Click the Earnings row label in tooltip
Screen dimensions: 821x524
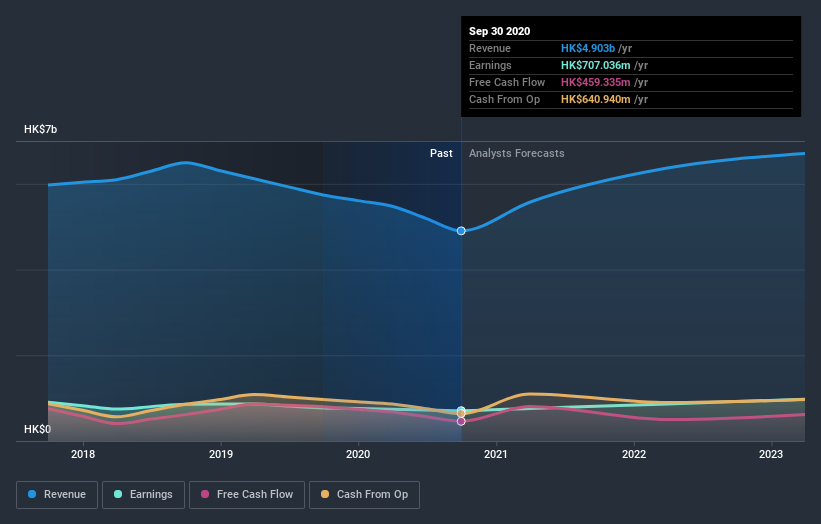(490, 65)
